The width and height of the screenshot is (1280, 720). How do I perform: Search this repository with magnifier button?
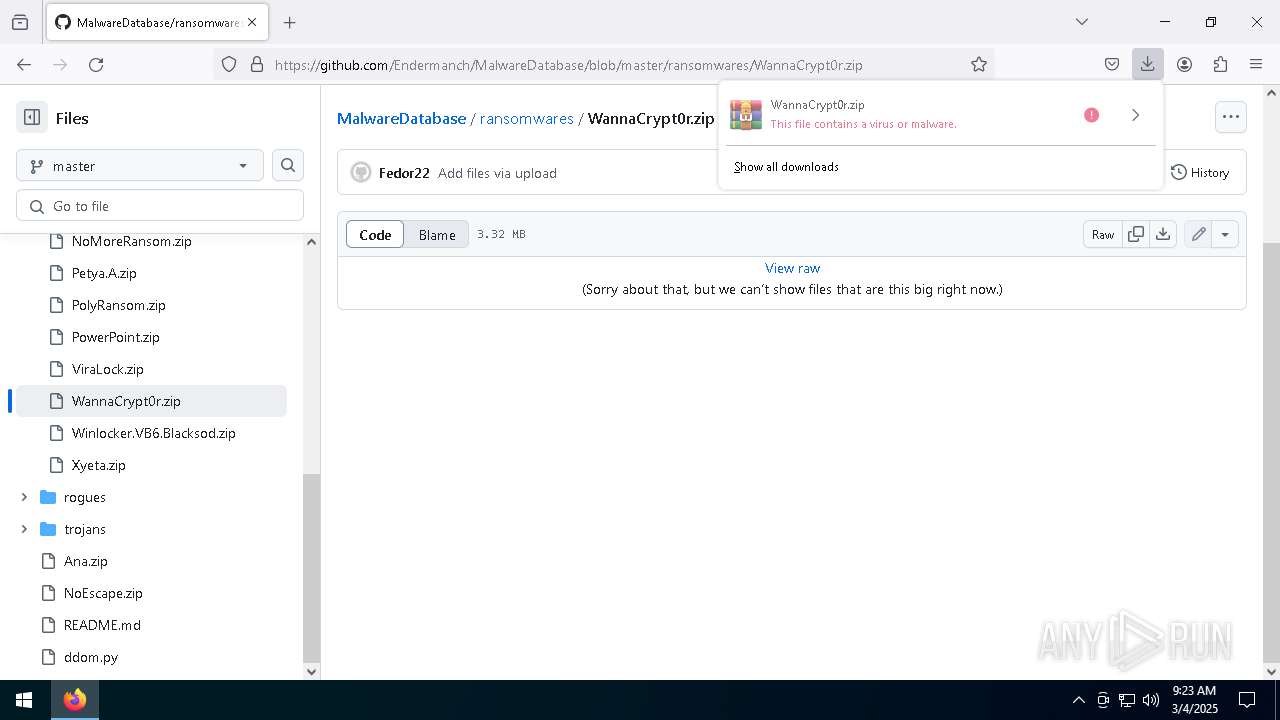(x=288, y=165)
